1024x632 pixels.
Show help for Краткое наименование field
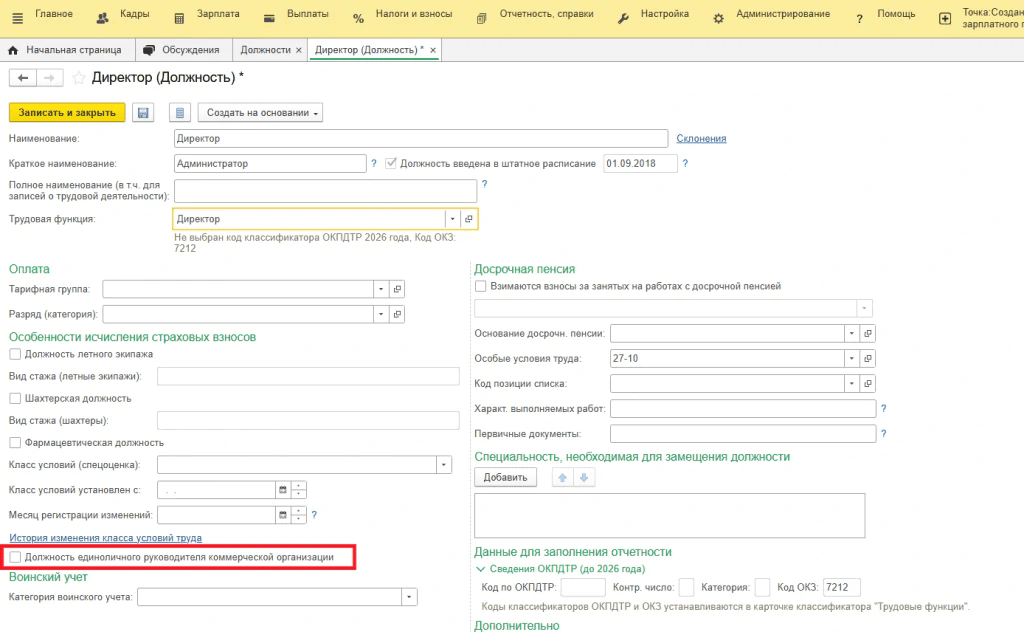pos(374,163)
